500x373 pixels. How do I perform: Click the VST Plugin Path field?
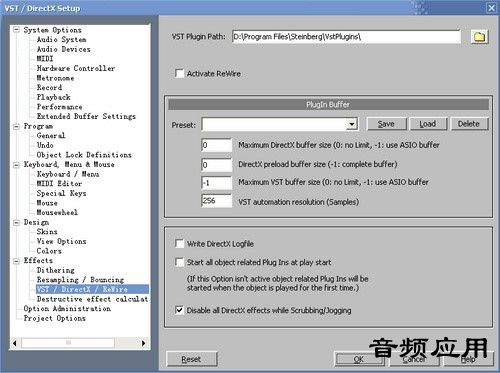346,37
